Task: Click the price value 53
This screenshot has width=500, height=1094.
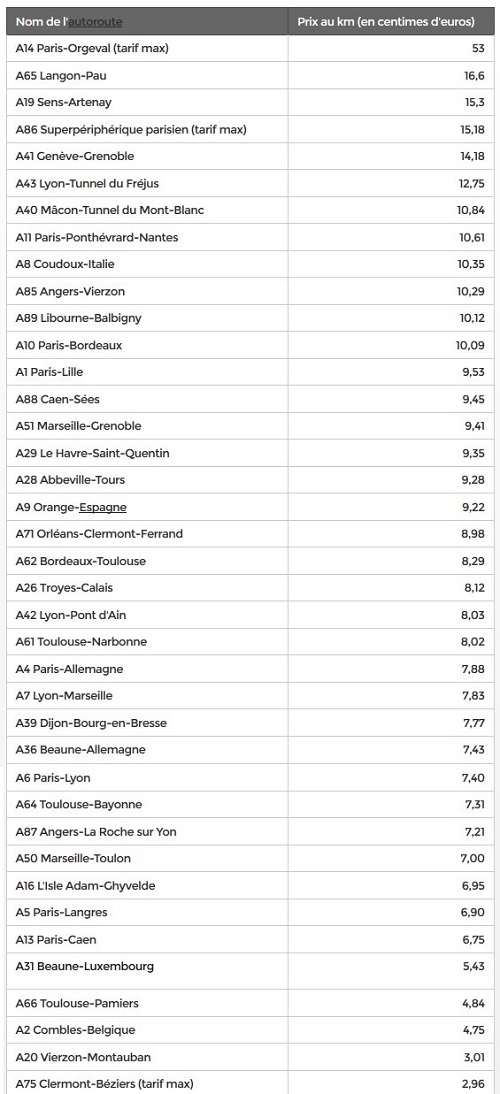Action: click(x=478, y=48)
